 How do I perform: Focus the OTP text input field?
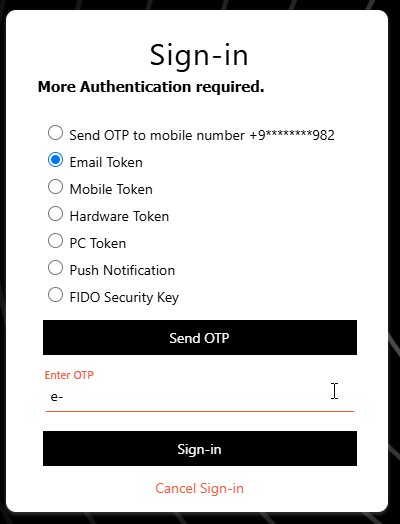coord(200,397)
